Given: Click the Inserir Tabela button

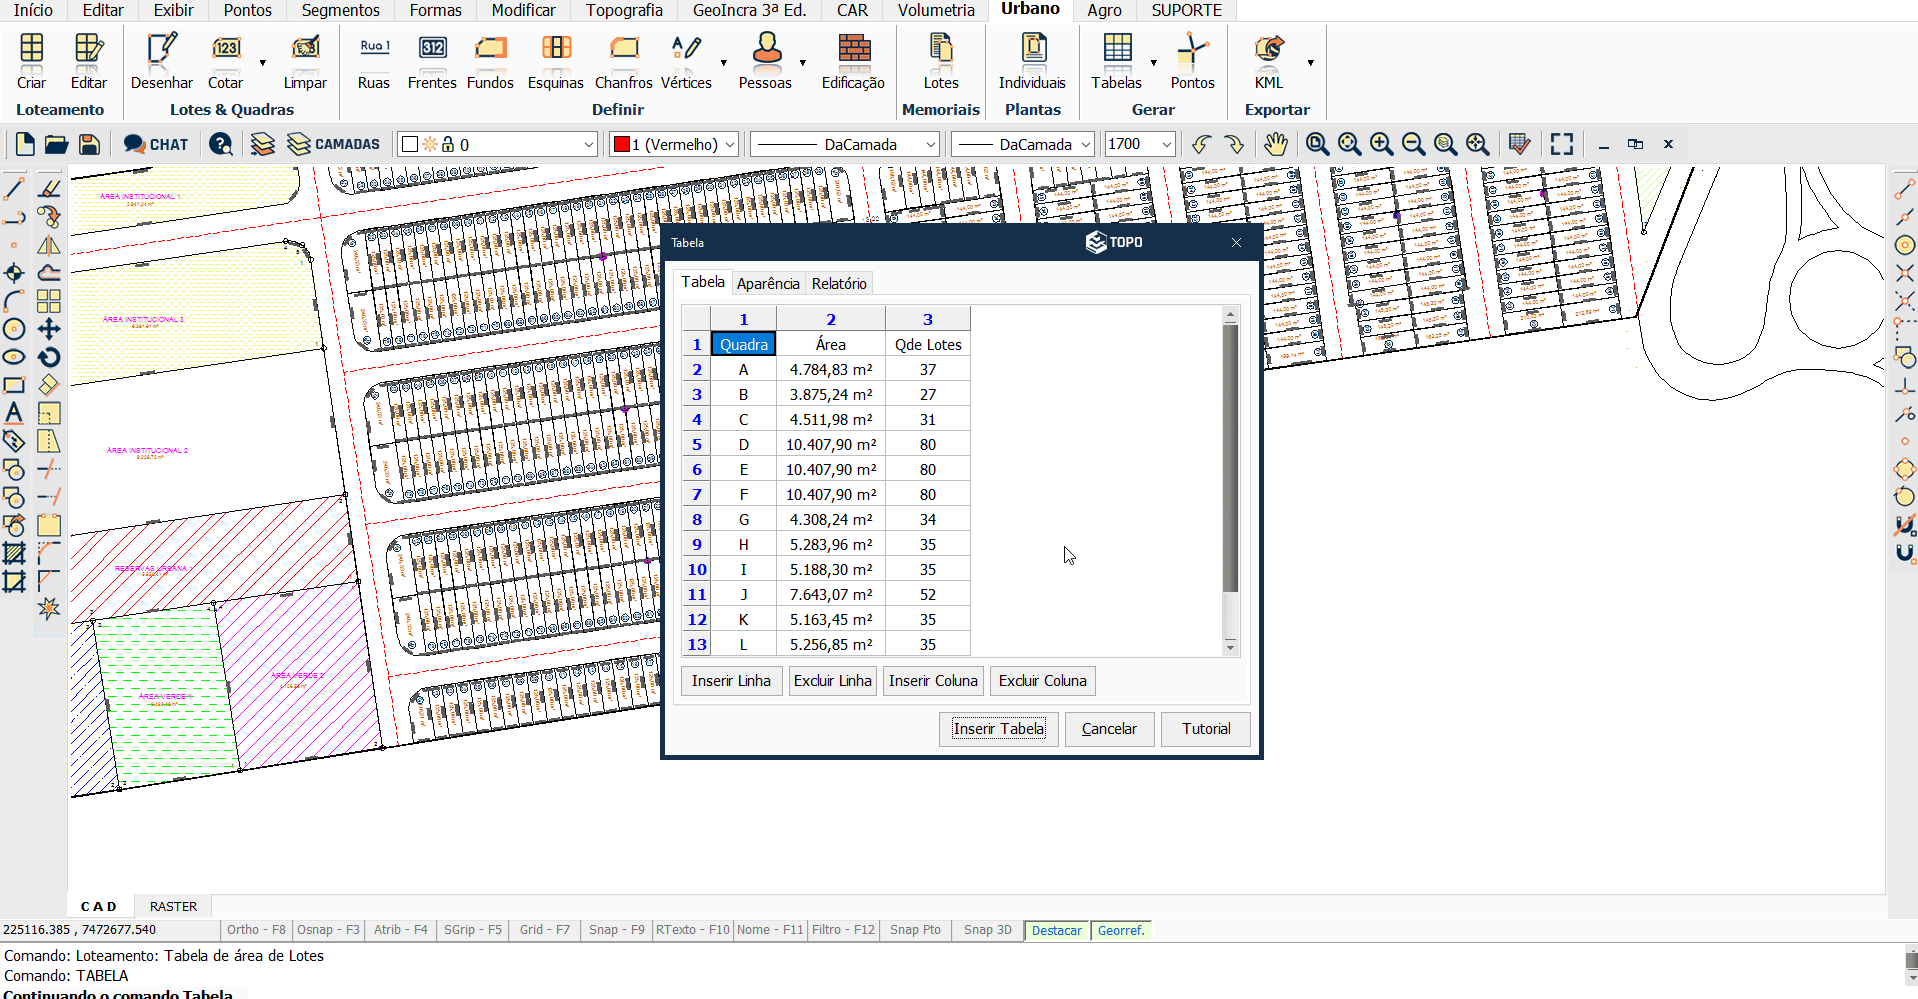Looking at the screenshot, I should 998,729.
